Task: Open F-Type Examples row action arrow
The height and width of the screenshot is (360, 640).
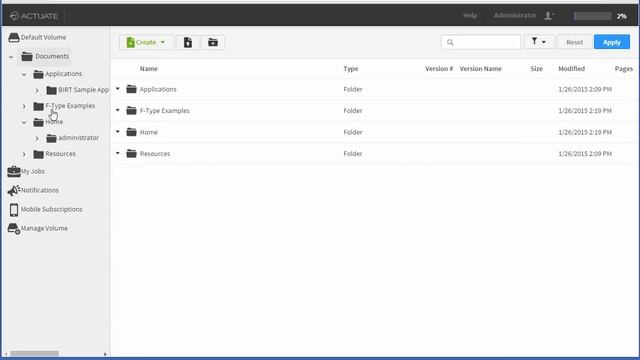Action: point(118,110)
